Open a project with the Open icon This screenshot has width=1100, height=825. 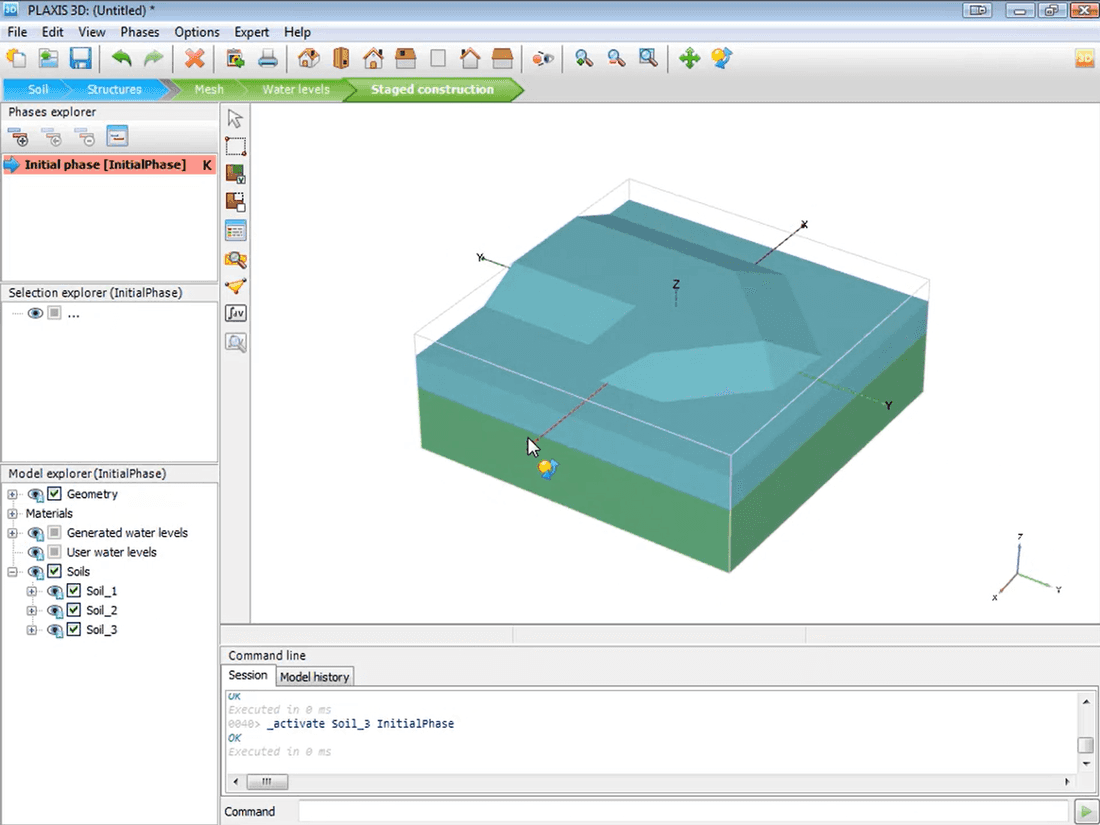point(48,58)
